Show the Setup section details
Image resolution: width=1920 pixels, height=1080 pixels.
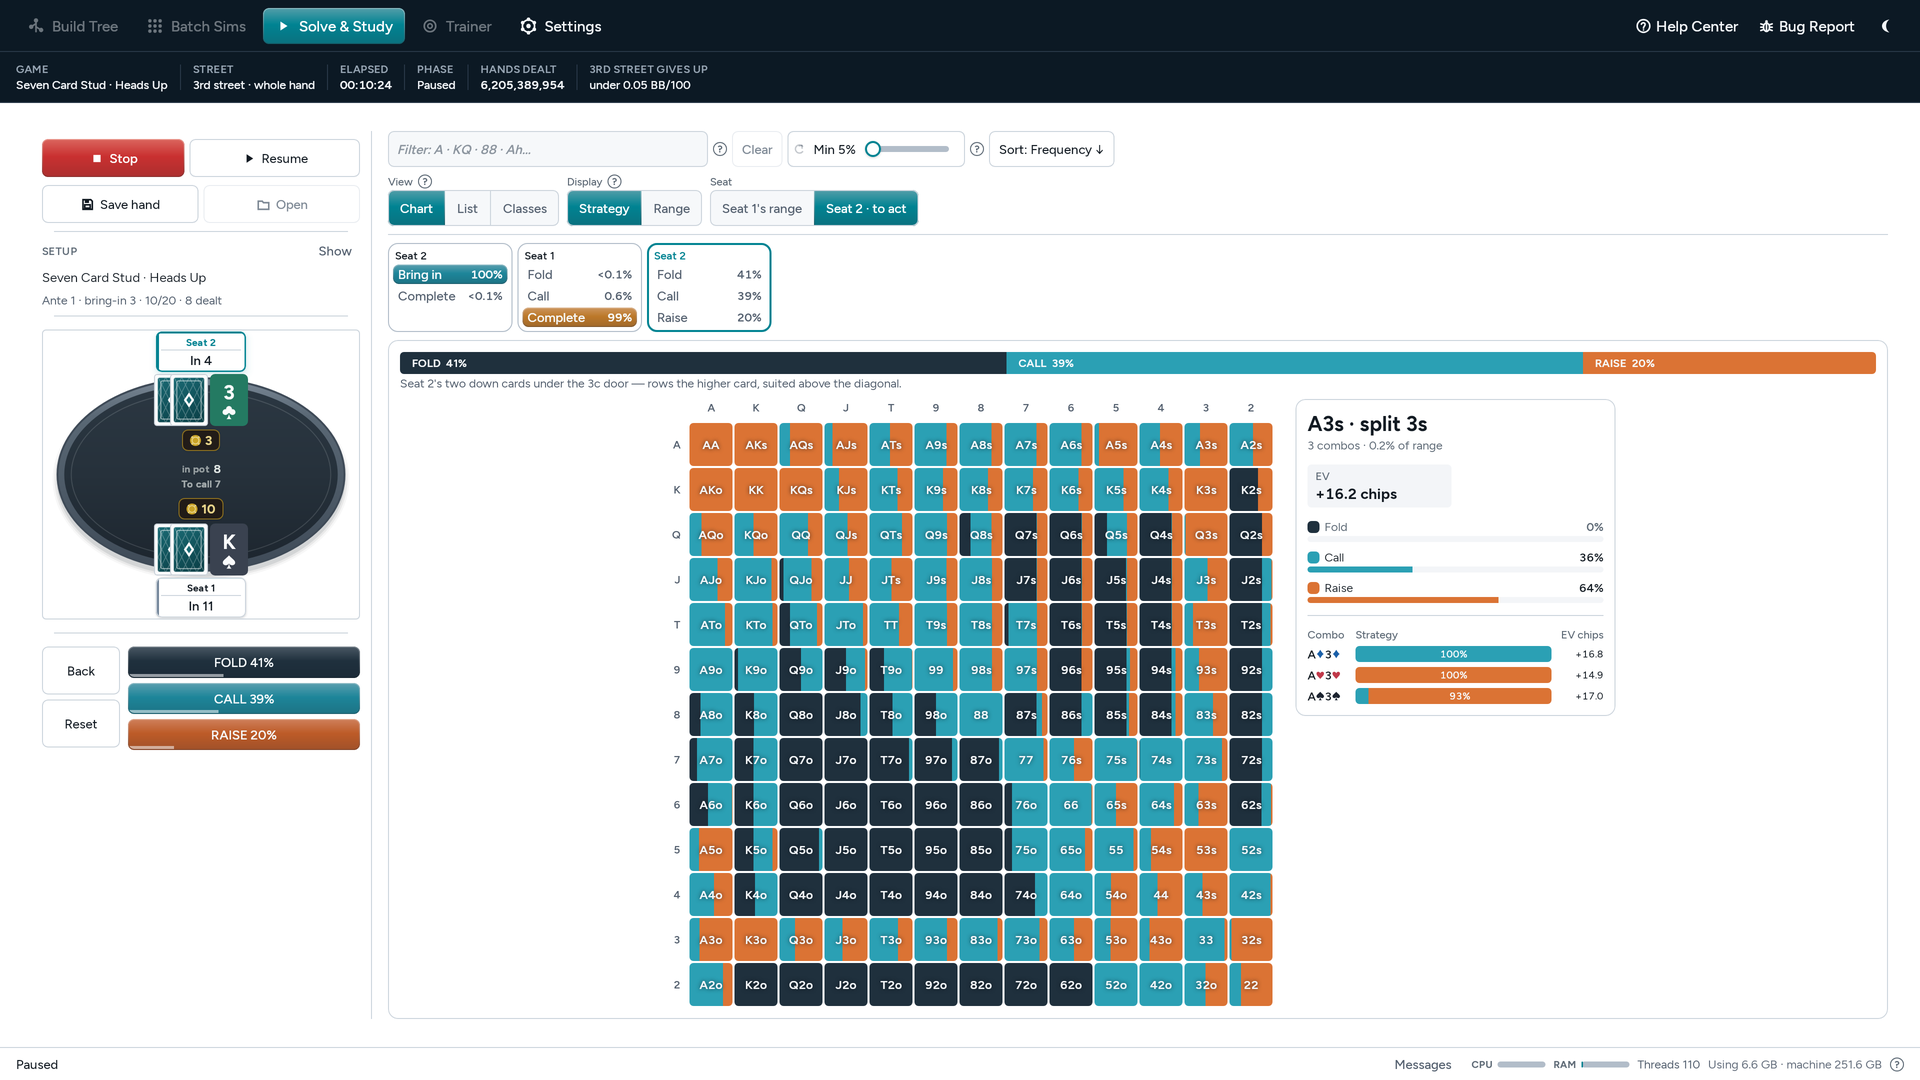point(335,251)
